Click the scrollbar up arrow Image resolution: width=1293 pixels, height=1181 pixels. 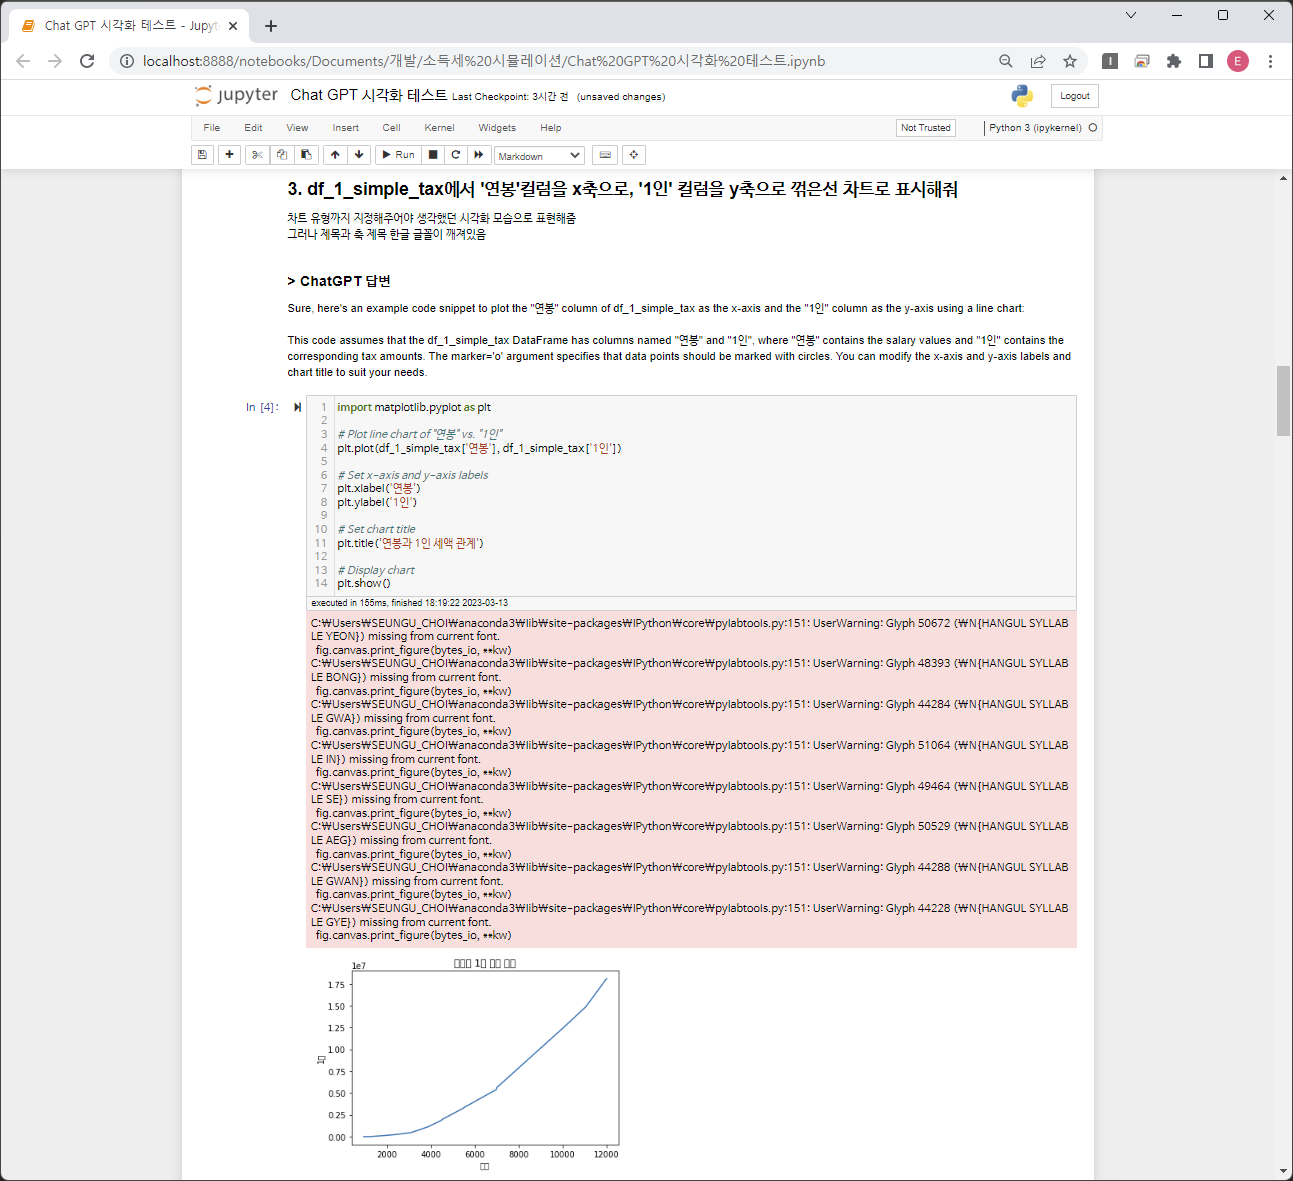tap(1284, 178)
